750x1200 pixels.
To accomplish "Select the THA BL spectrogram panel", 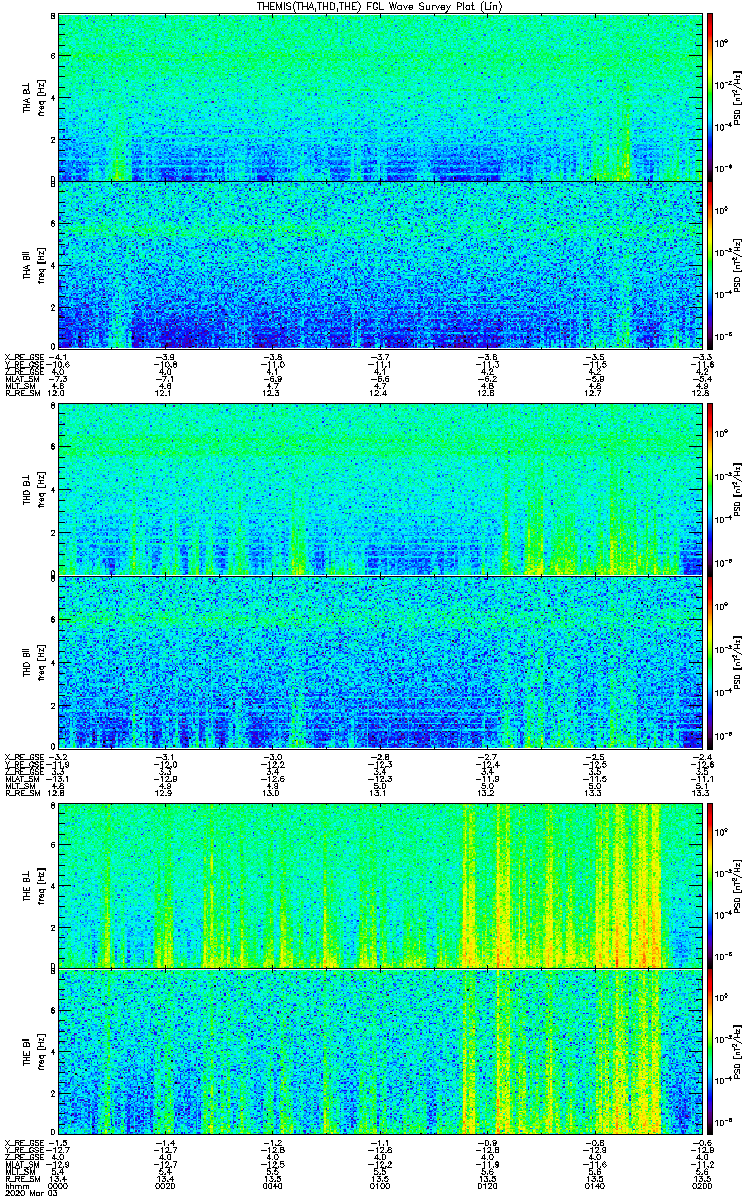I will click(379, 97).
